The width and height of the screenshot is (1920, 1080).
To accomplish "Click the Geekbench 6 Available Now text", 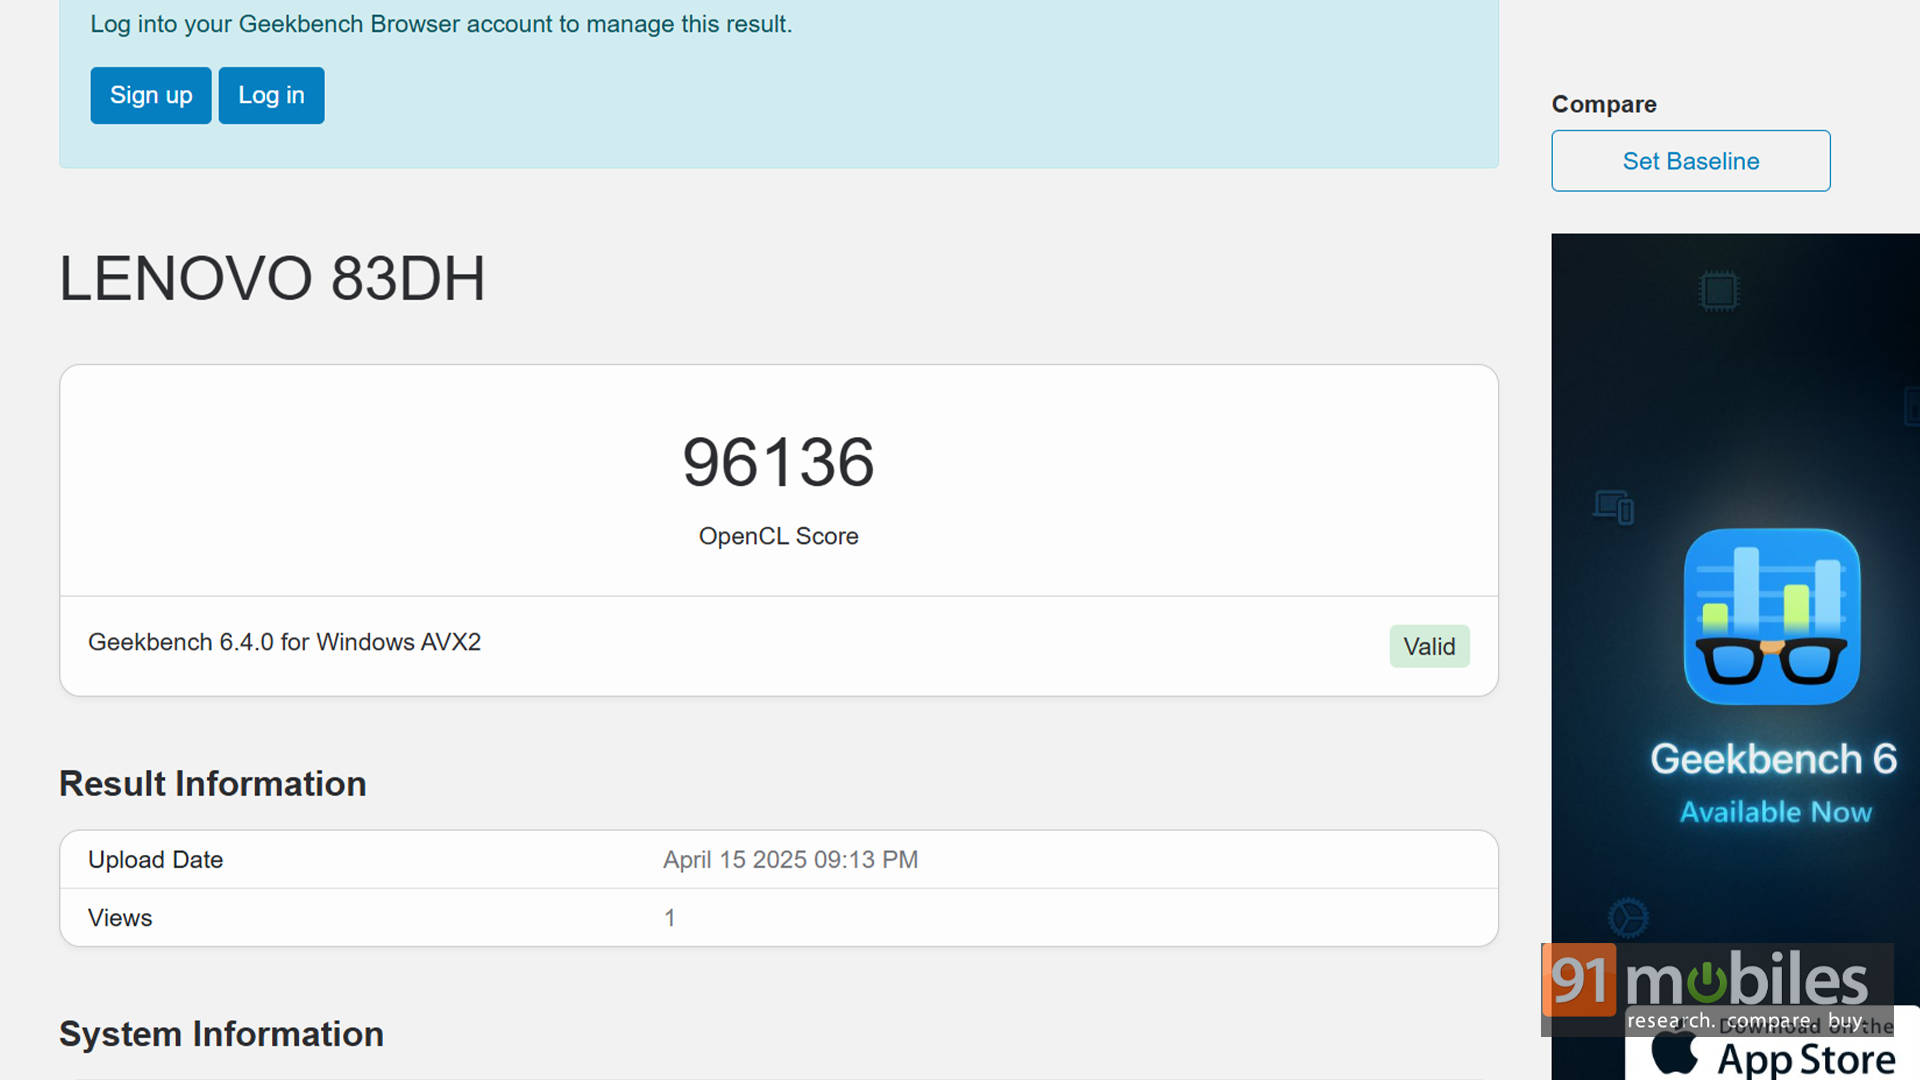I will click(x=1774, y=784).
